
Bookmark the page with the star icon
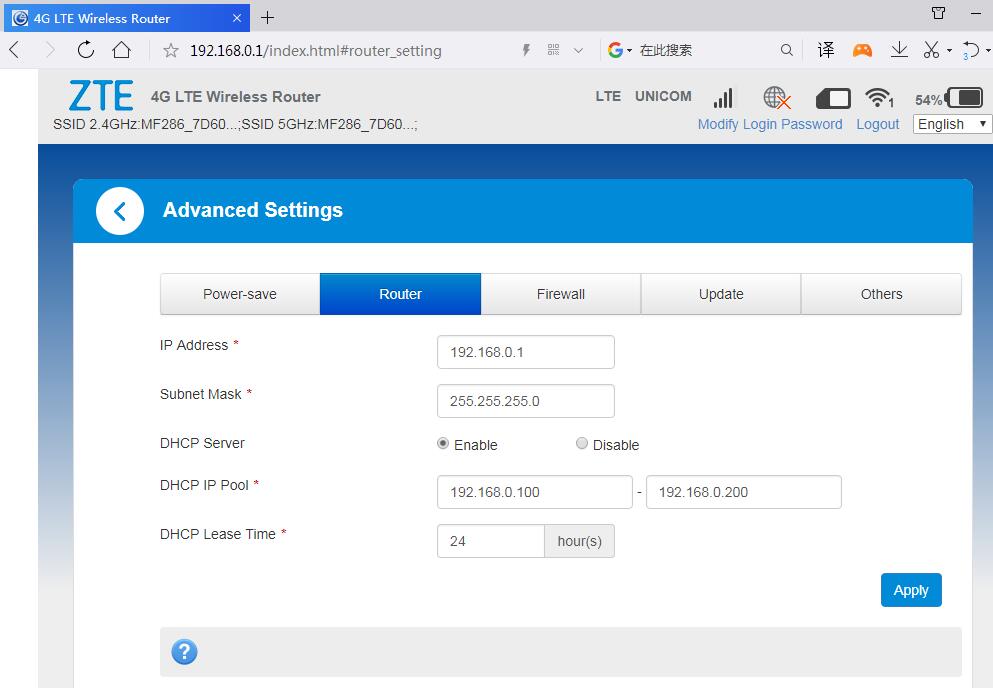171,51
